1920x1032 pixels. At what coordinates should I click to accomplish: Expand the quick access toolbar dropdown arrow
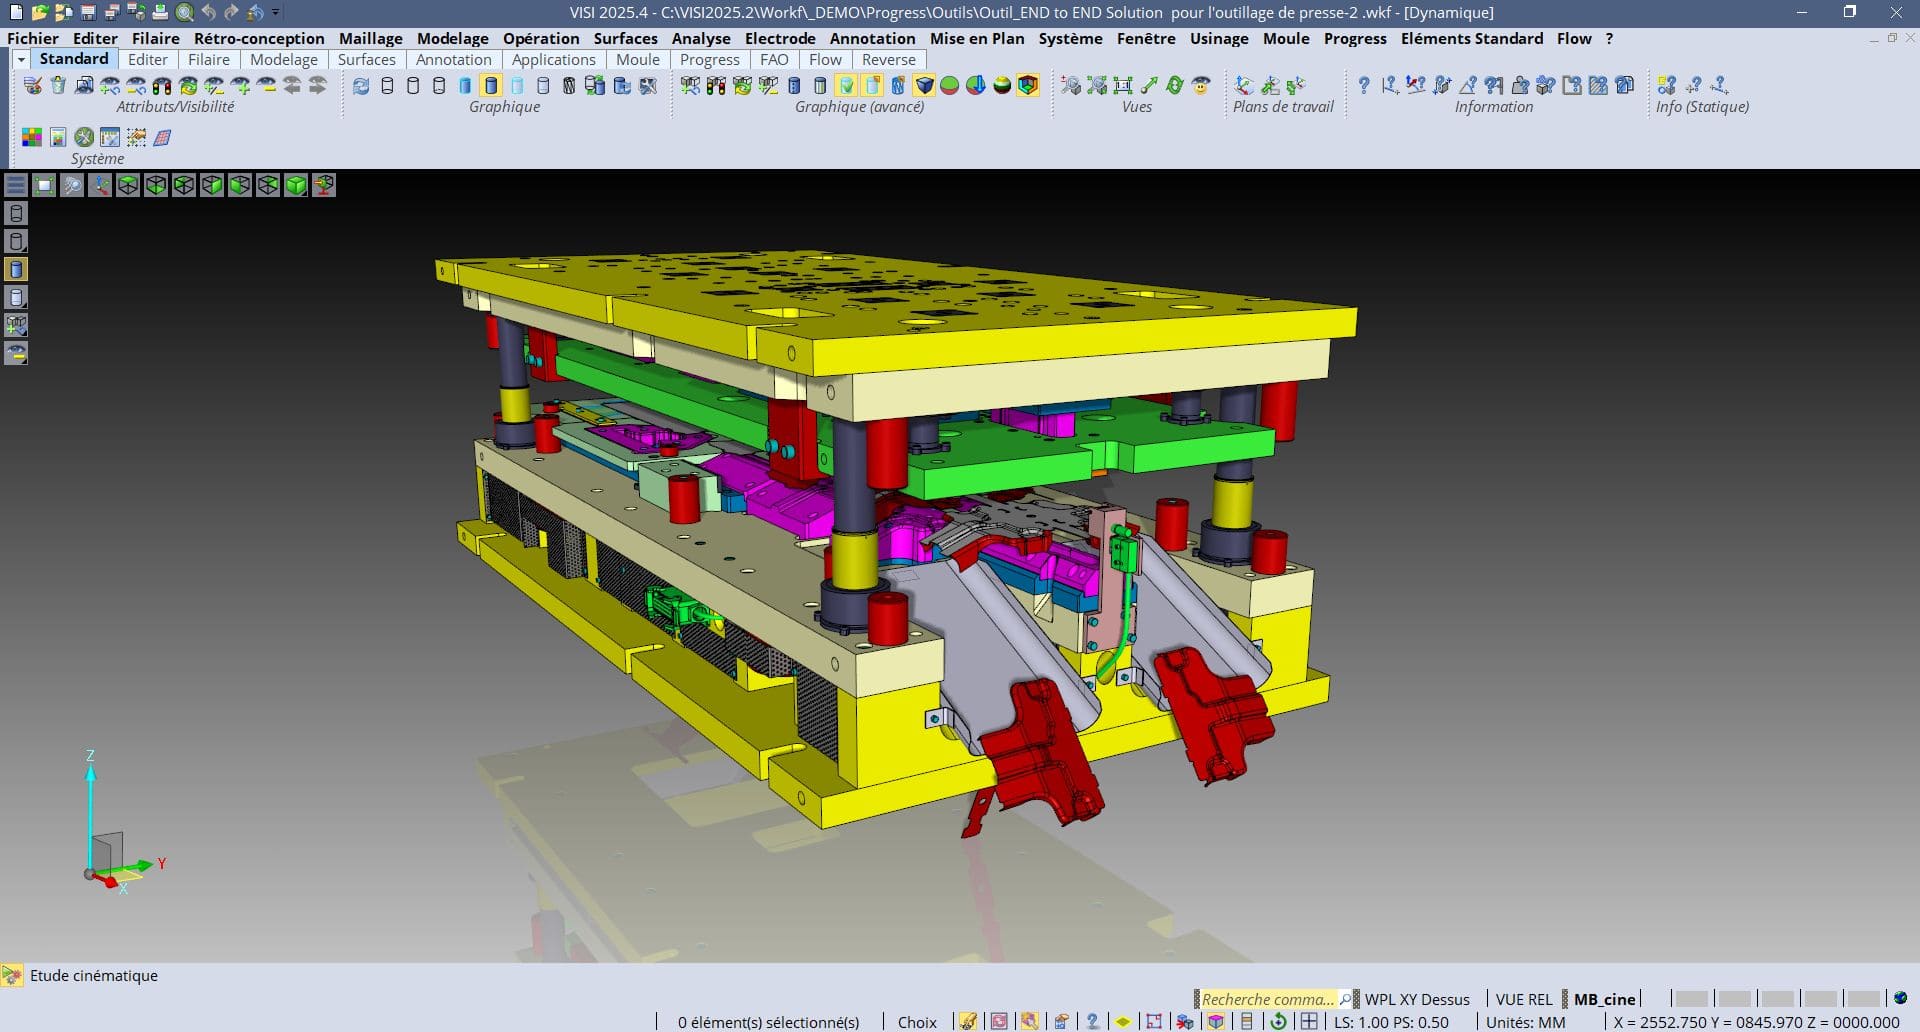pos(276,13)
